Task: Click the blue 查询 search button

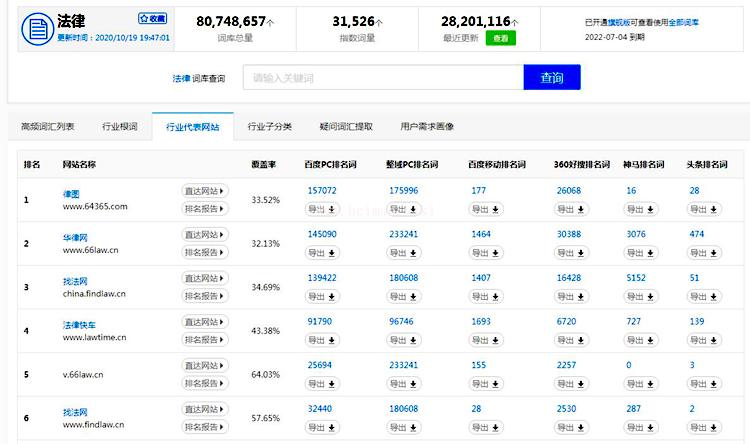Action: (x=551, y=78)
